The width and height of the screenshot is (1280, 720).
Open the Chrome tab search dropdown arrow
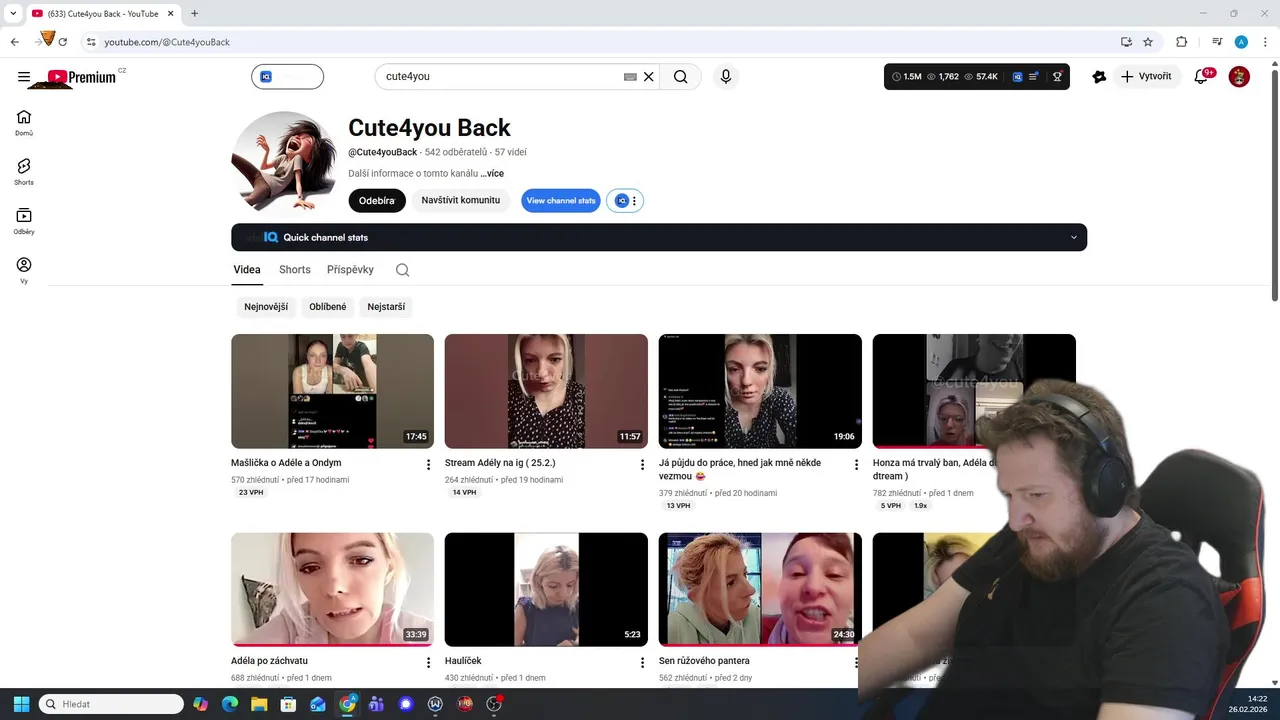(x=13, y=13)
